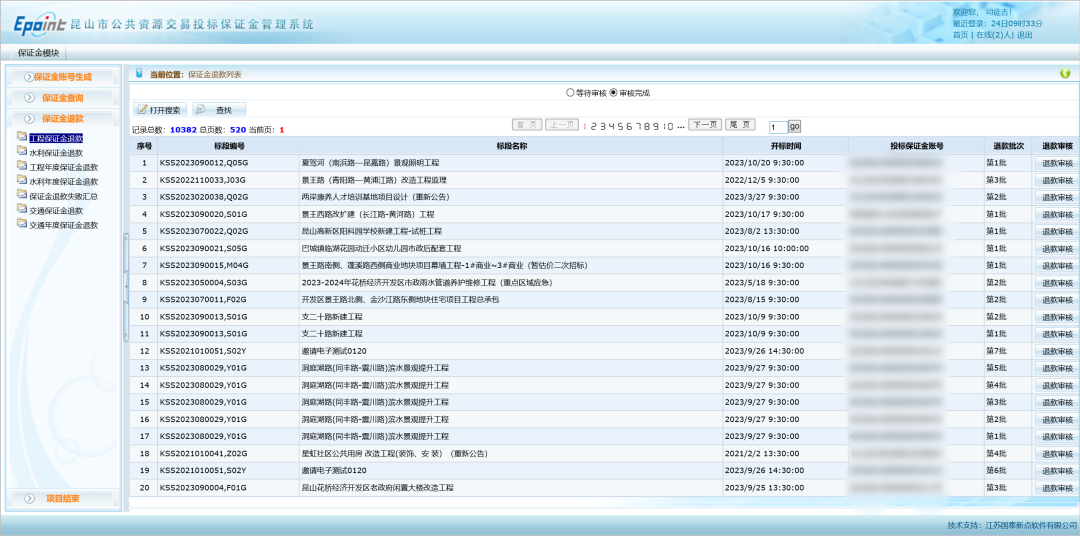
Task: Click 退款审核 for row 2 景王路 改造工程监理
Action: 1057,181
